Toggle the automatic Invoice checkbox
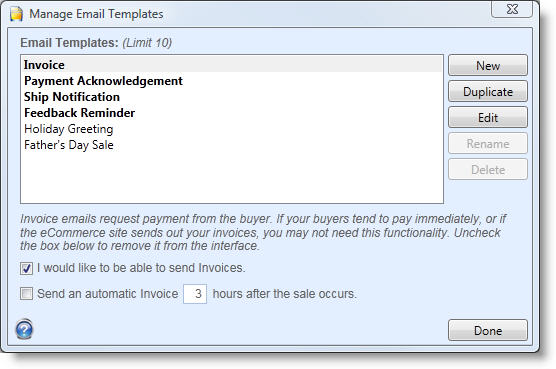 click(26, 294)
